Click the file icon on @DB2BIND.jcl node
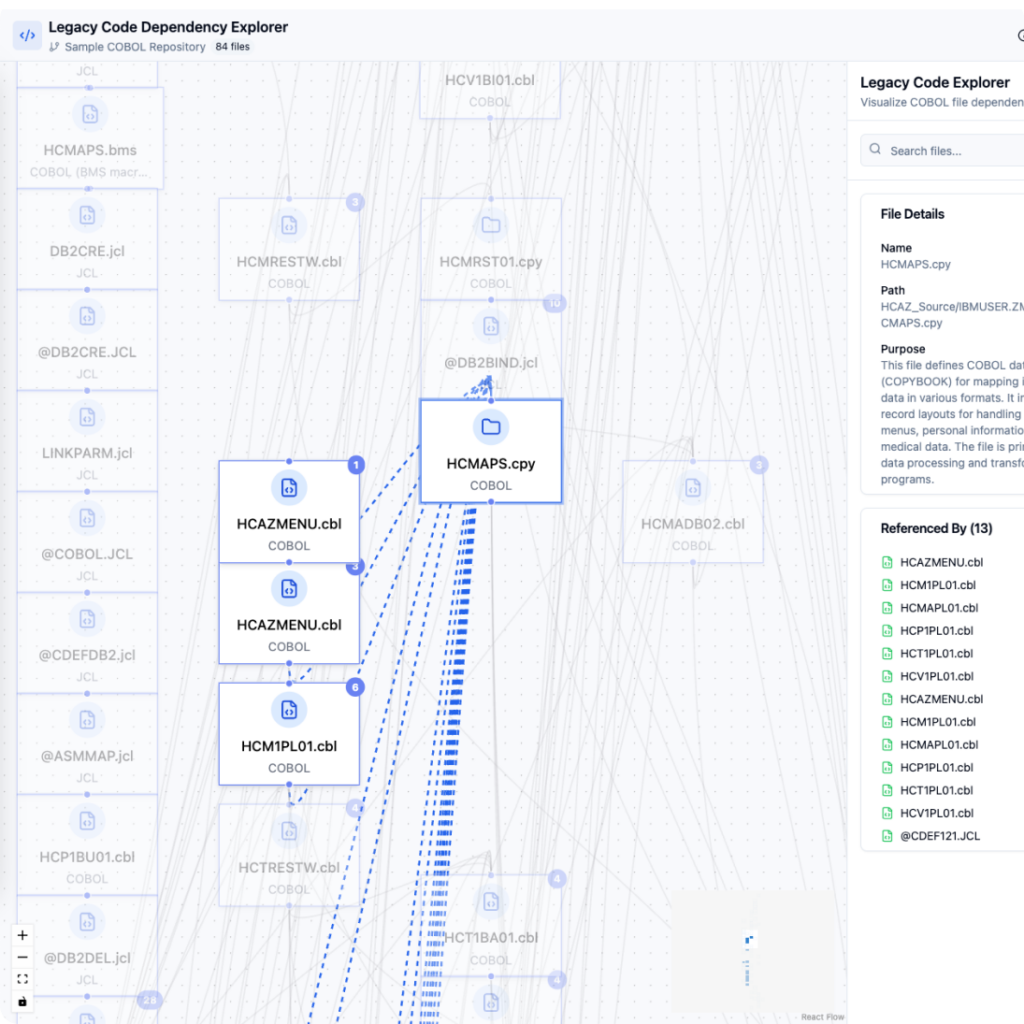Image resolution: width=1024 pixels, height=1024 pixels. coord(491,327)
